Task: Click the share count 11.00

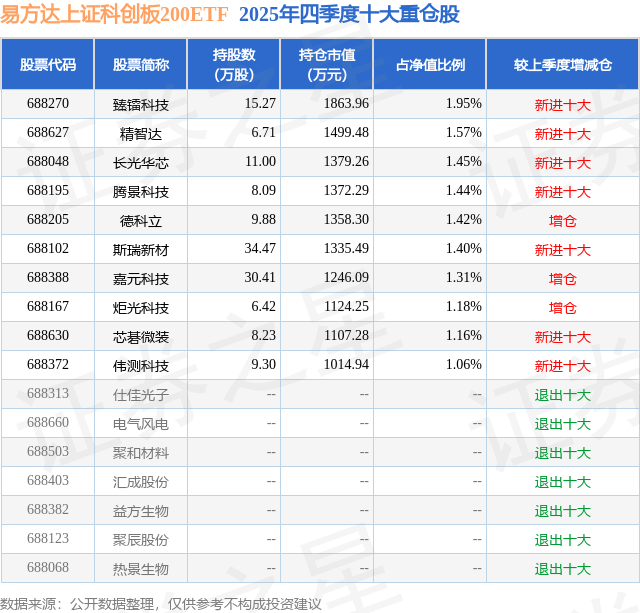Action: point(260,162)
